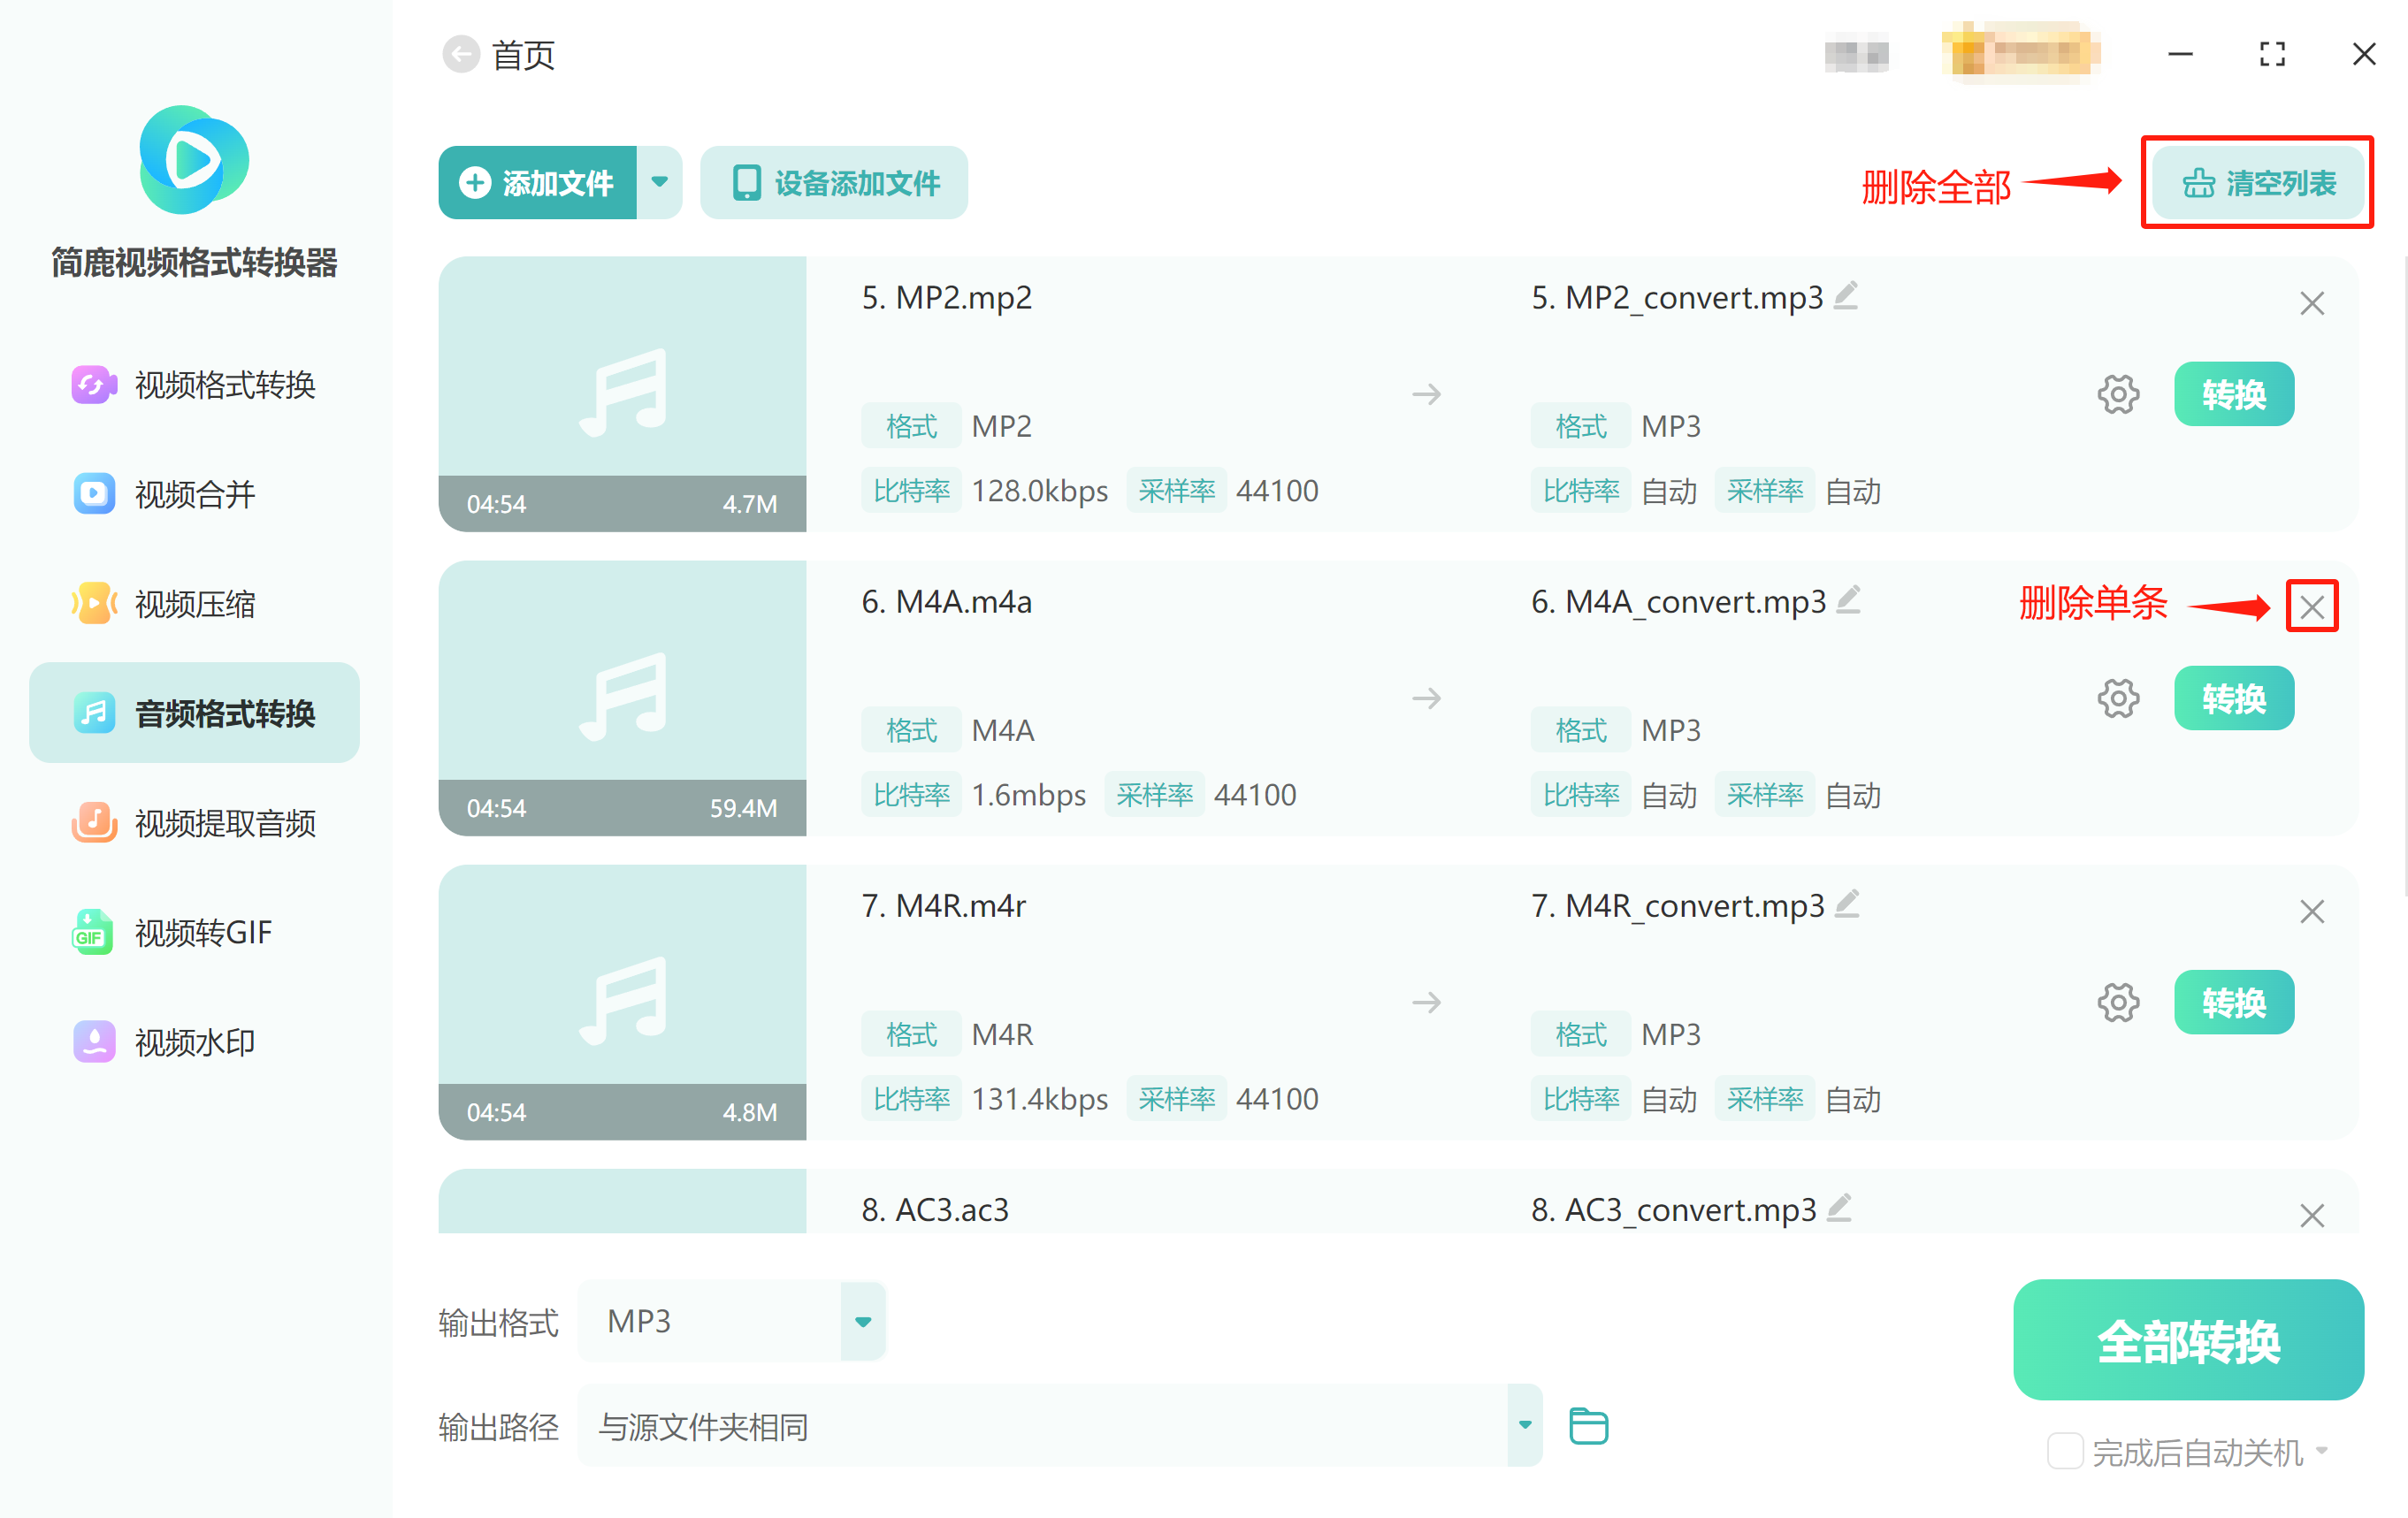The width and height of the screenshot is (2408, 1518).
Task: Click the 全部转换 button
Action: coord(2187,1340)
